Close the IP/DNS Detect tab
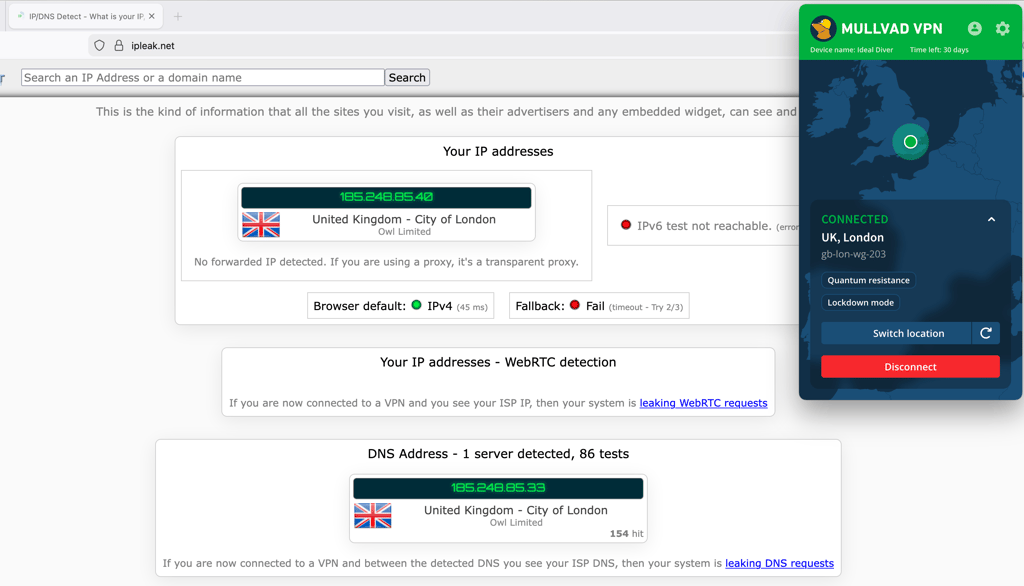Image resolution: width=1024 pixels, height=586 pixels. click(x=152, y=16)
